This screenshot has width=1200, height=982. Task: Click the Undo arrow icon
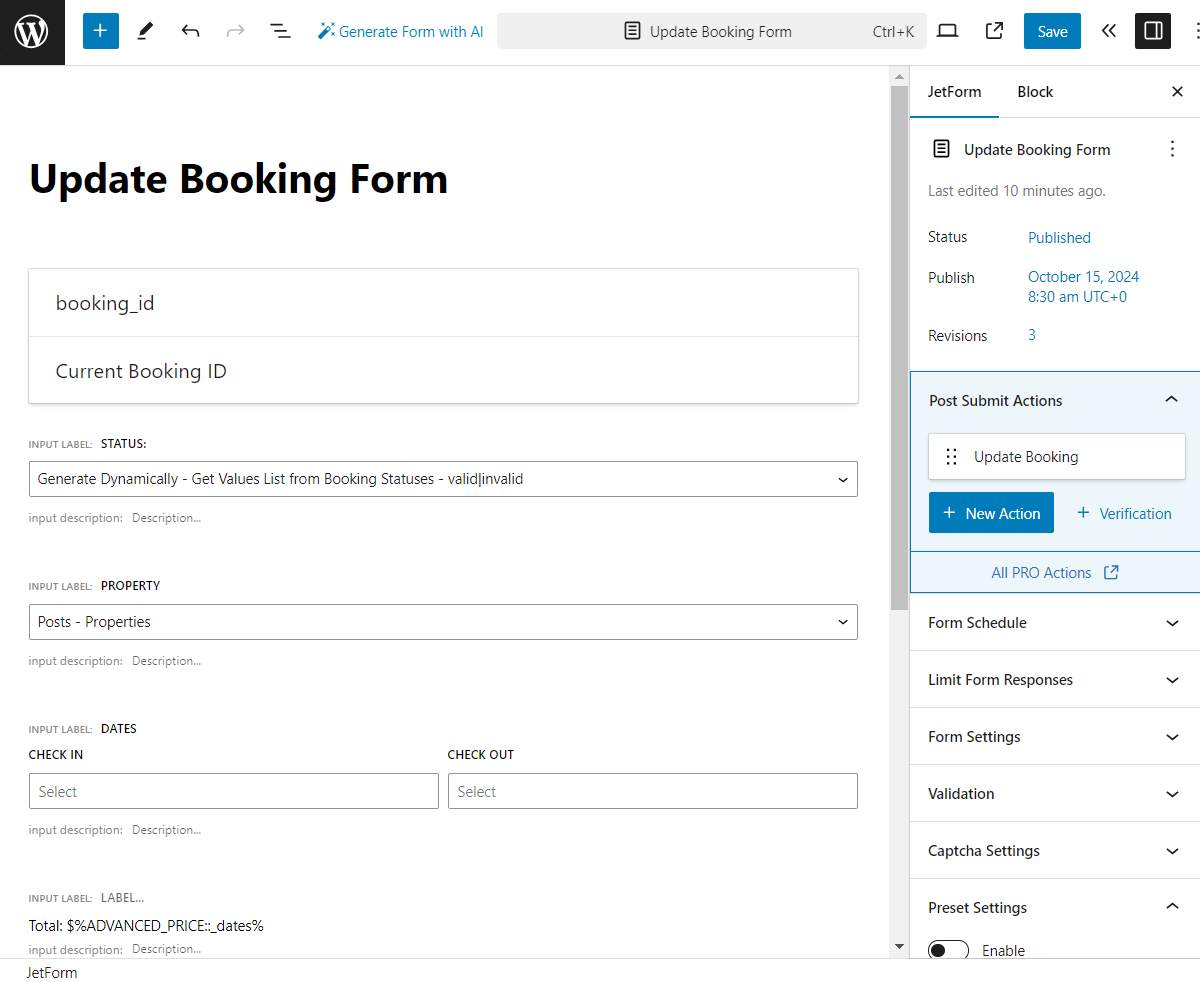click(190, 31)
